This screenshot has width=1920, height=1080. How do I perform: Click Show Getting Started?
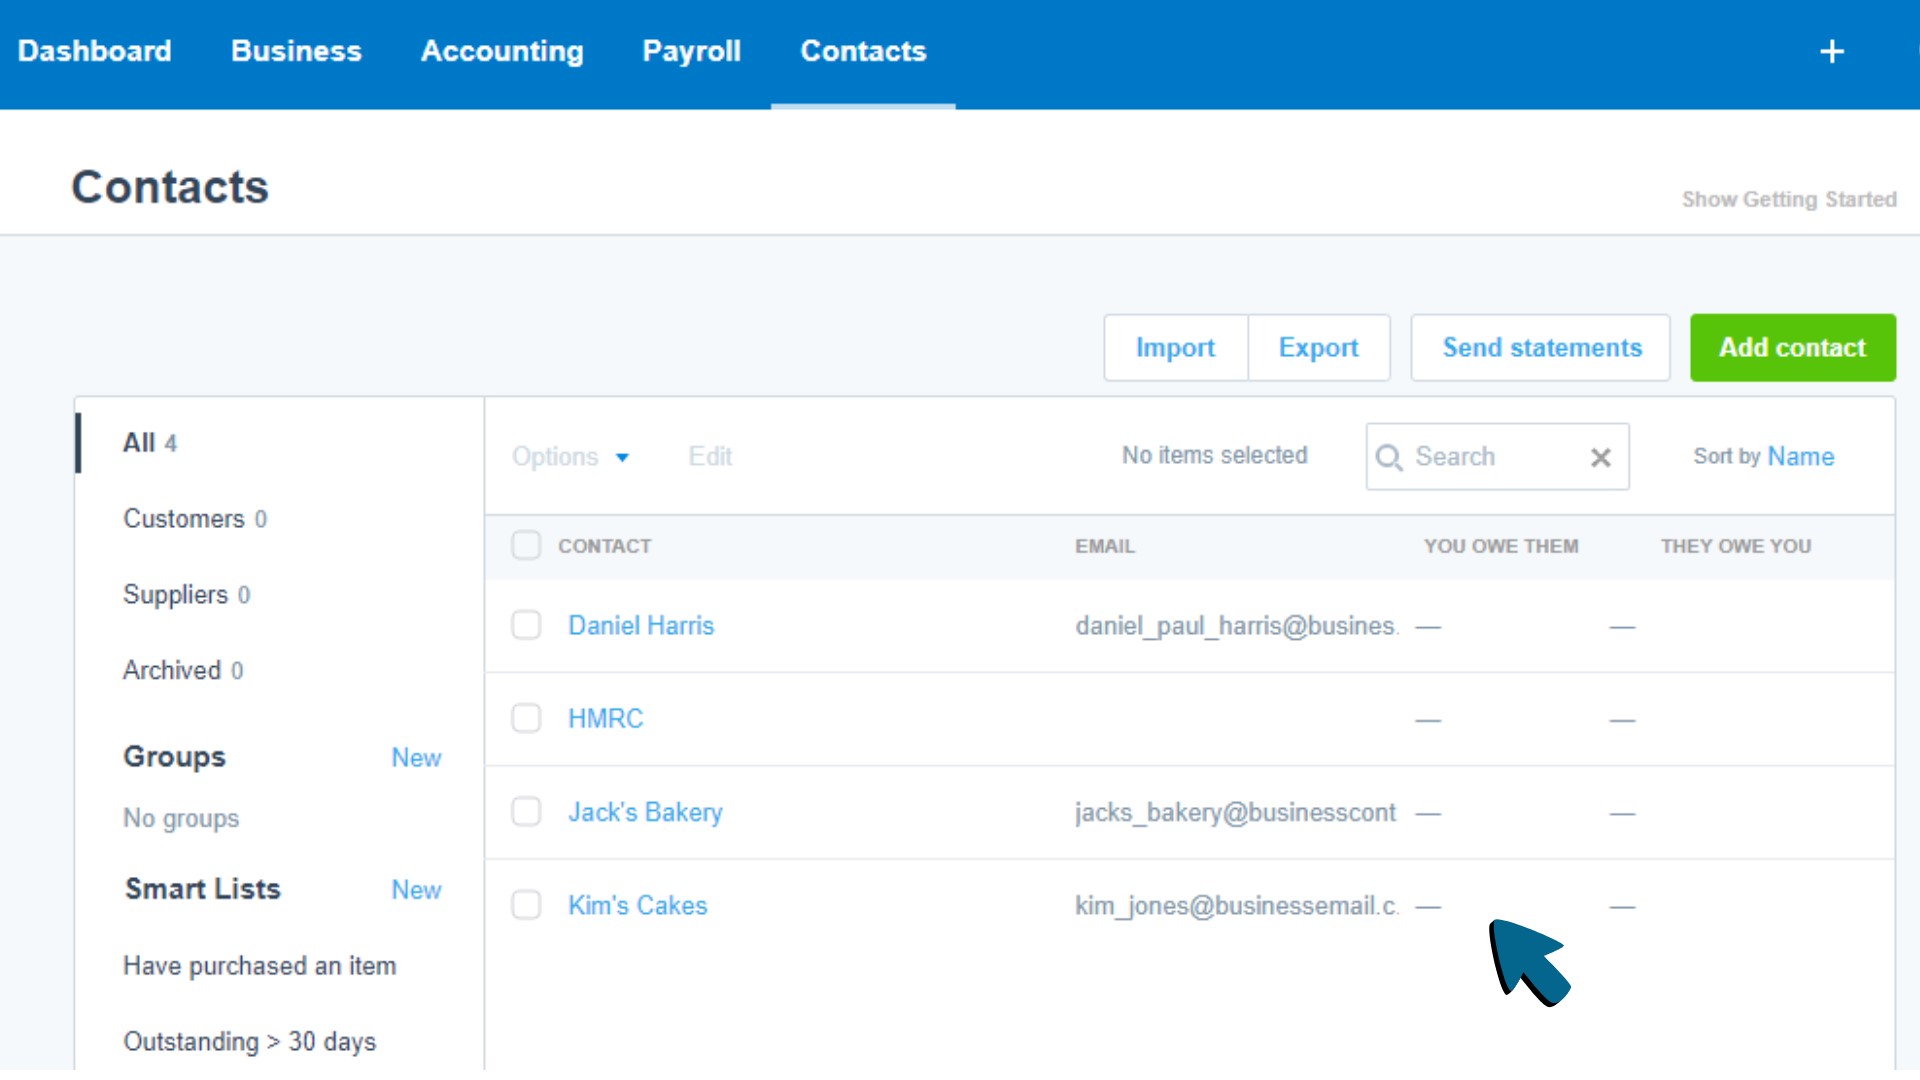coord(1789,199)
